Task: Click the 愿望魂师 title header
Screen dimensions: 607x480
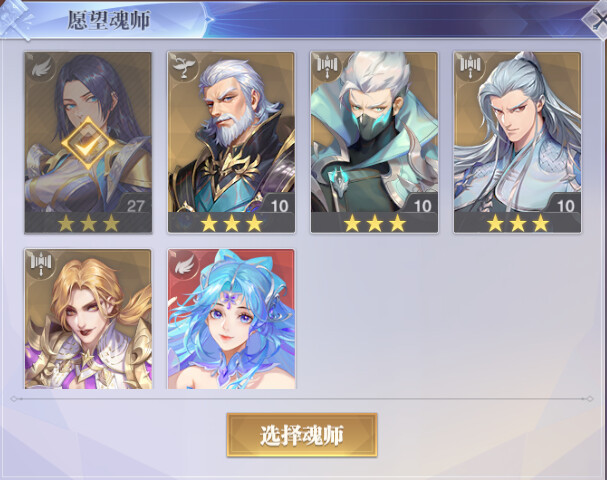Action: (x=109, y=21)
